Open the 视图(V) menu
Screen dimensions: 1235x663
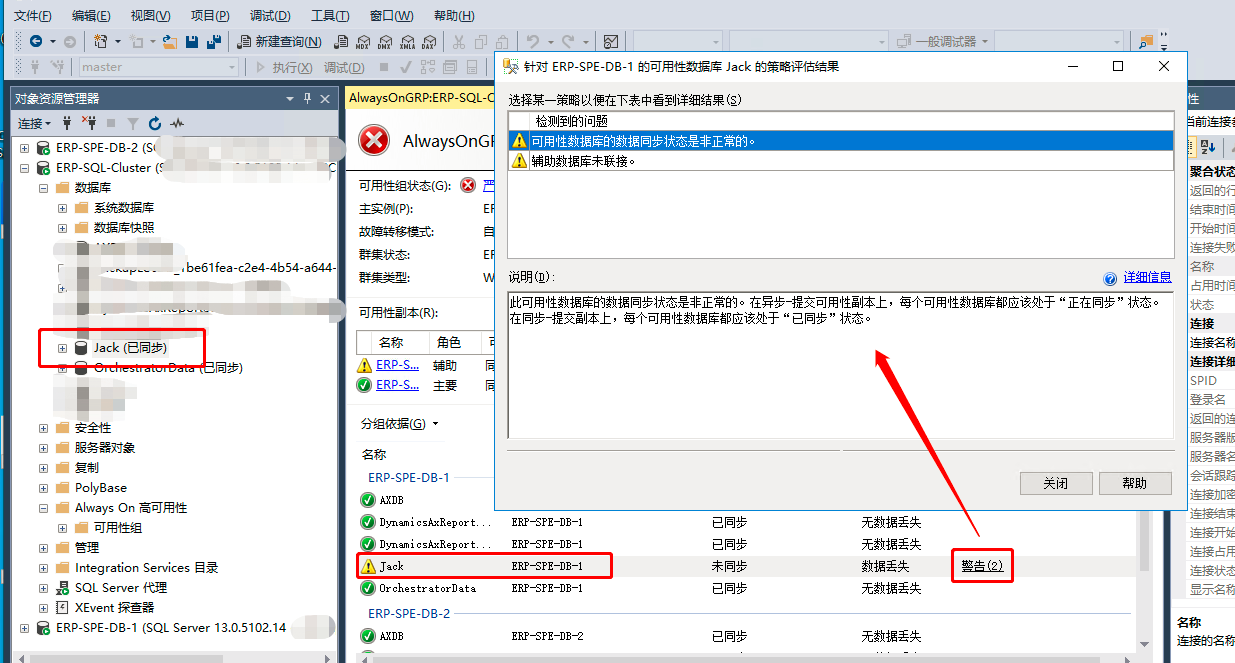coord(150,15)
